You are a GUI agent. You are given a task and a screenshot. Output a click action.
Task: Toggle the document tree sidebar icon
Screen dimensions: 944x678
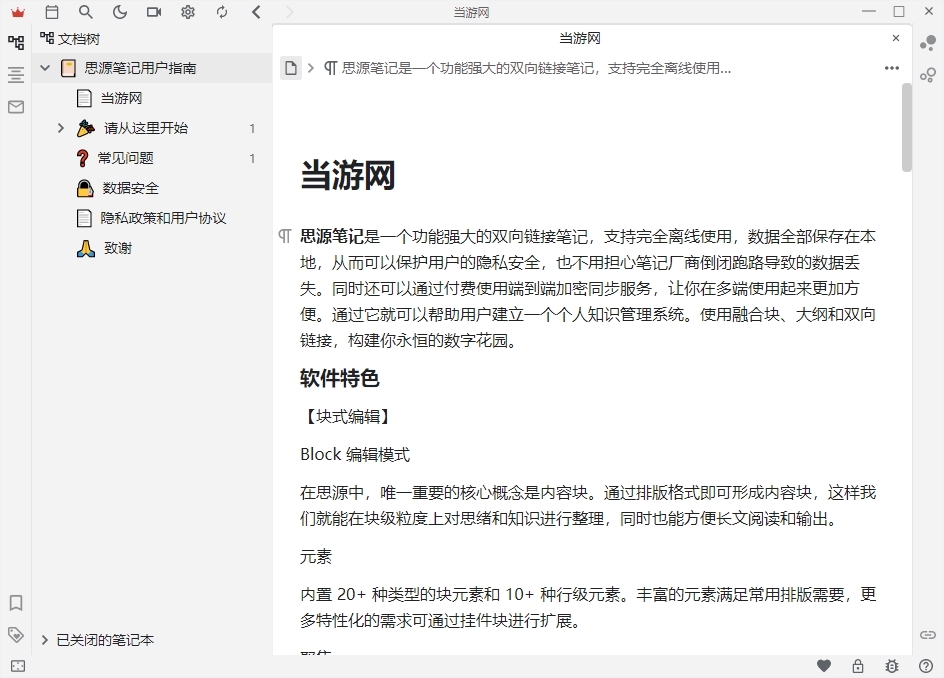(16, 42)
